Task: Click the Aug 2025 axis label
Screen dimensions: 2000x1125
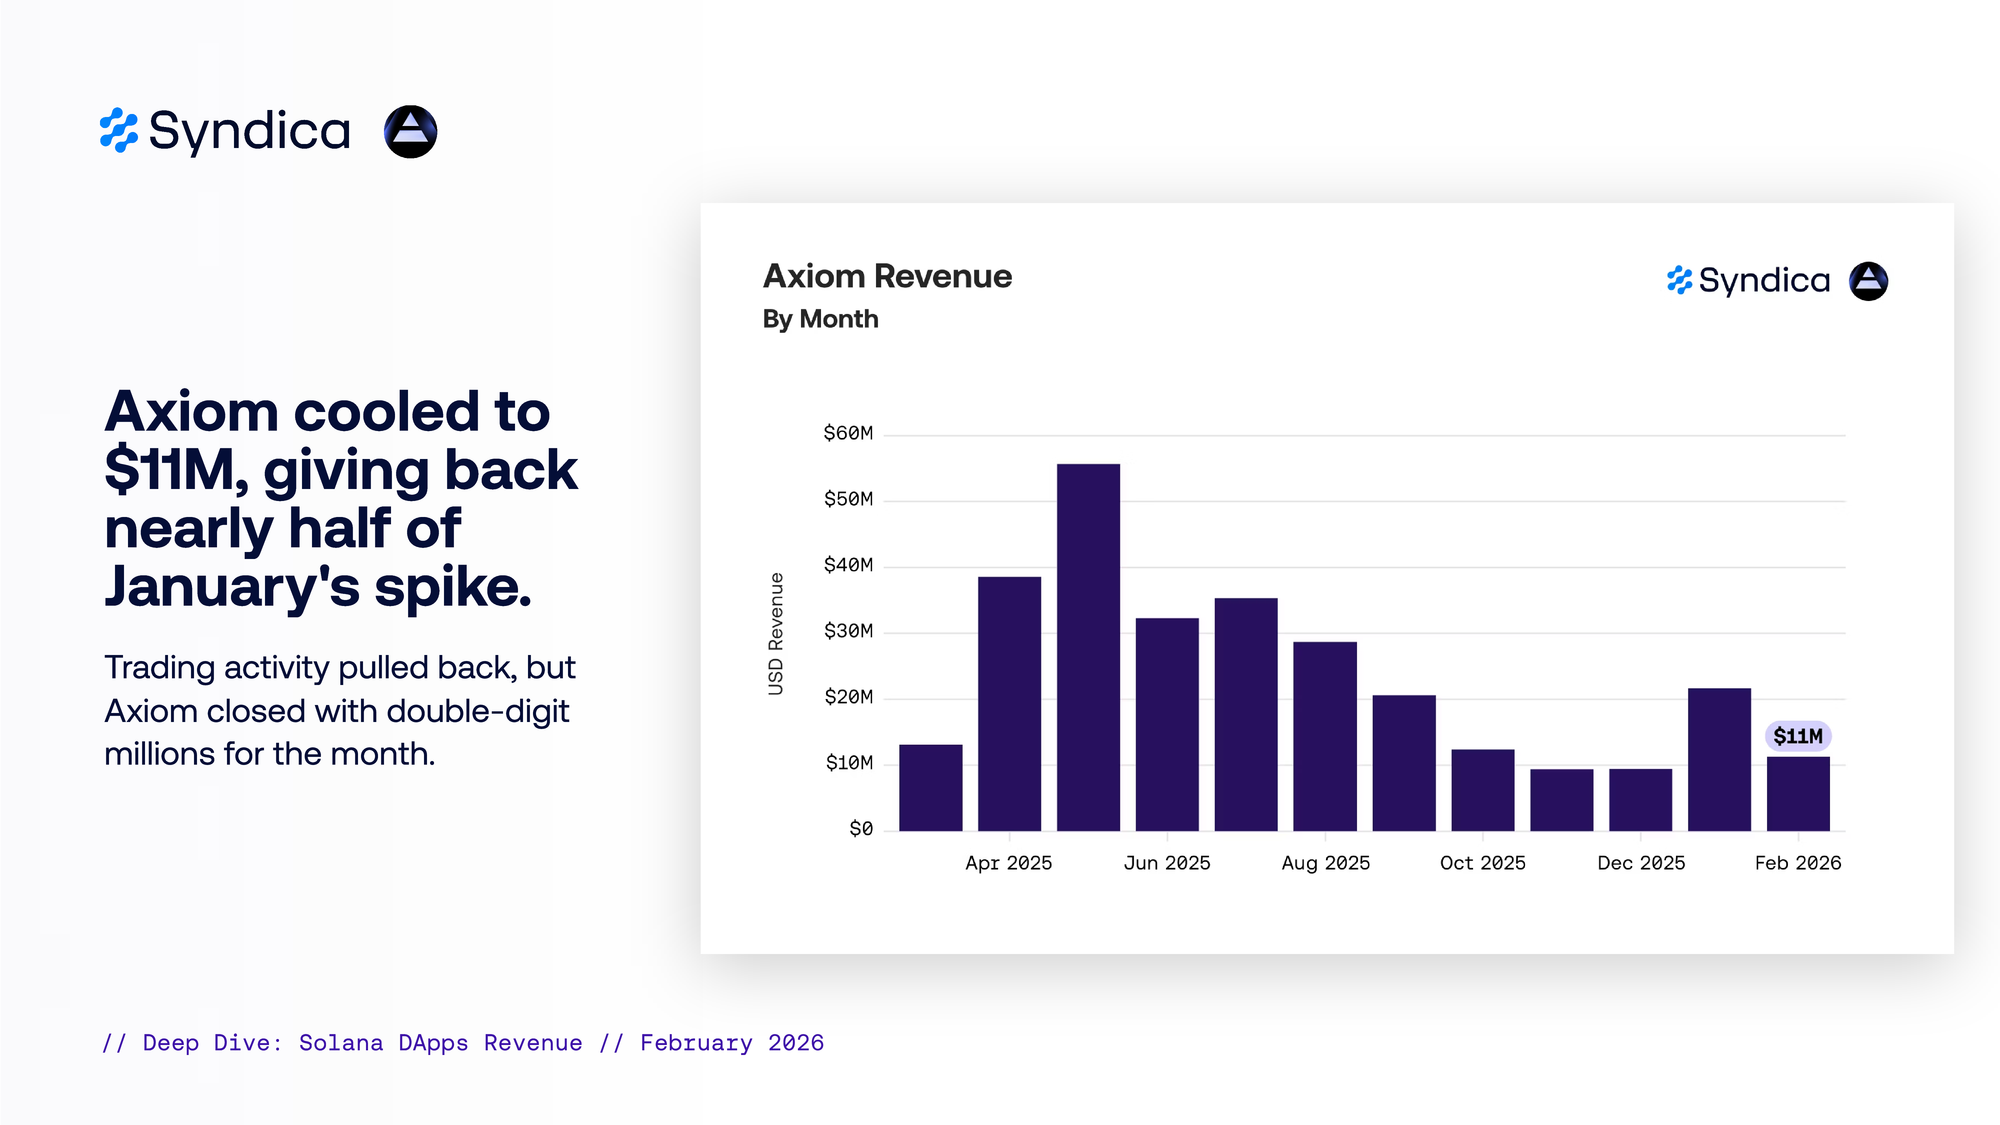Action: (x=1325, y=863)
